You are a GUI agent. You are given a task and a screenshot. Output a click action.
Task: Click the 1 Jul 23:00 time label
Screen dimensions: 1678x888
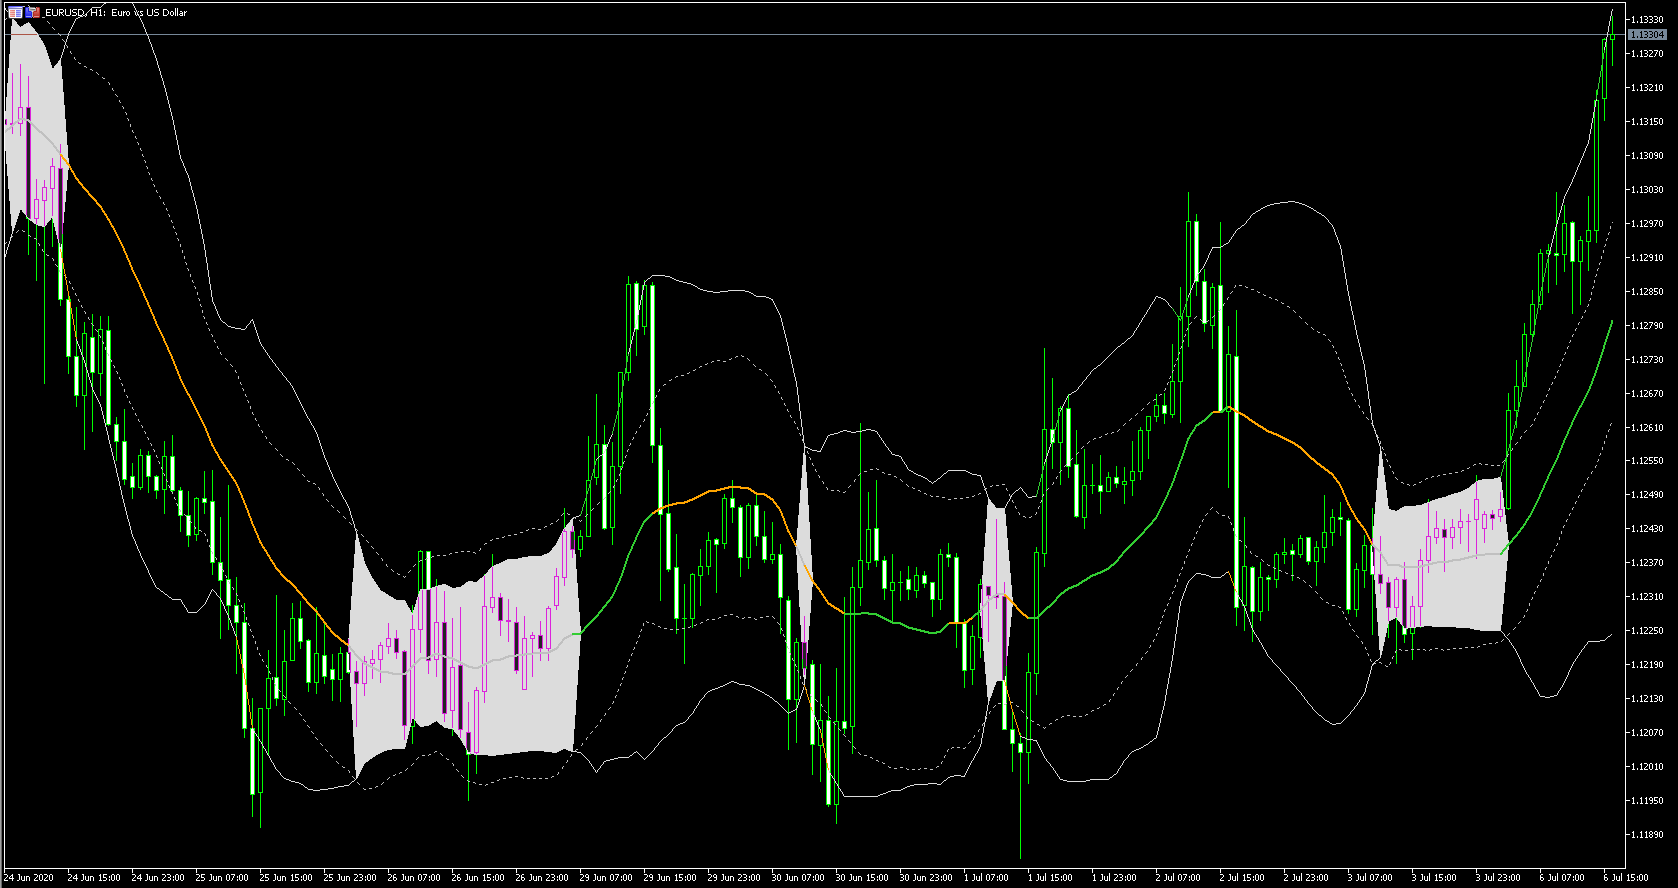tap(1115, 878)
